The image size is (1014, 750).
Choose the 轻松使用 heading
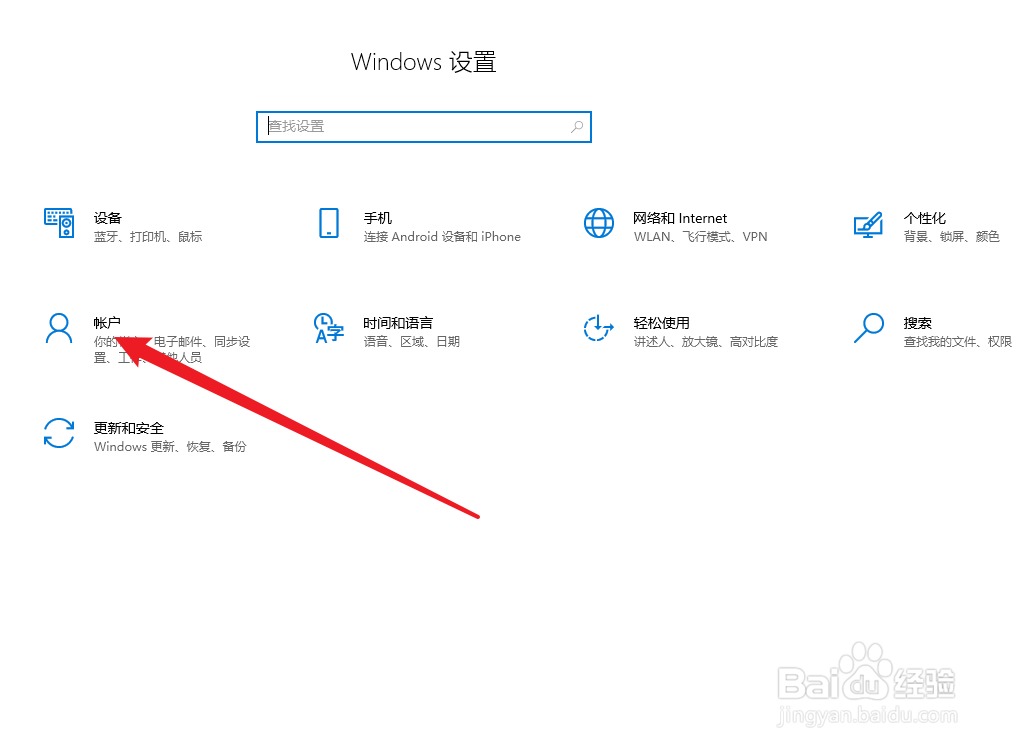click(x=661, y=323)
